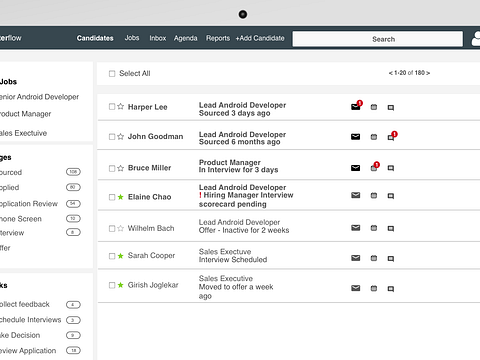Open Sarah Cooper's comment icon
The height and width of the screenshot is (360, 480).
[391, 259]
